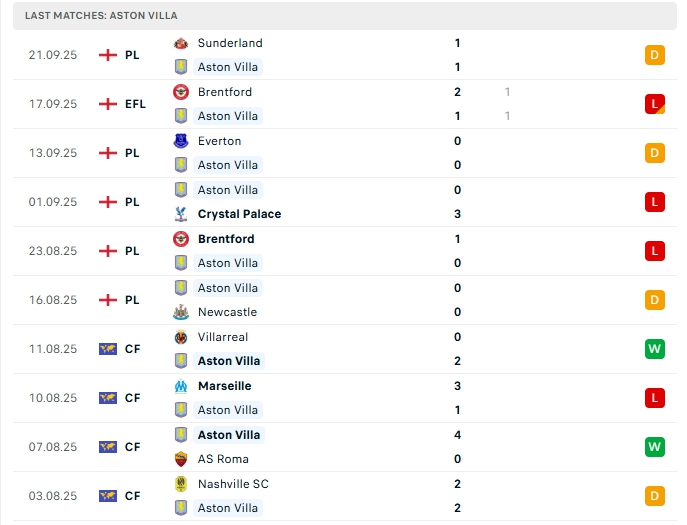Click the Everton club crest icon

click(181, 141)
